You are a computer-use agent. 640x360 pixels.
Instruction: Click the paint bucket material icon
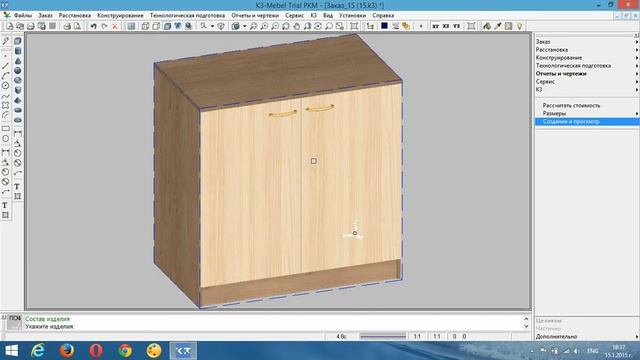coord(487,26)
